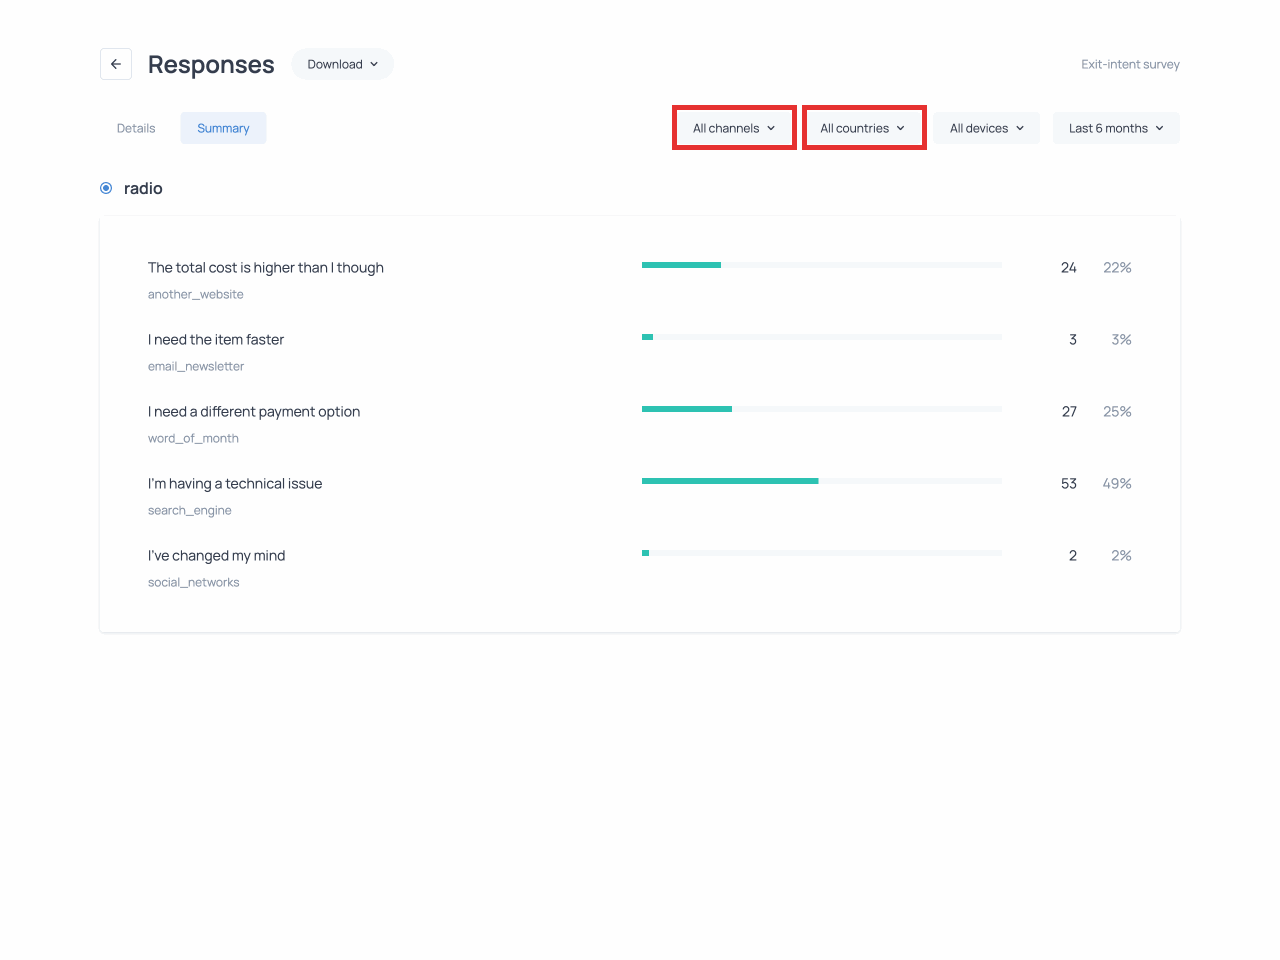Screen dimensions: 1280x960
Task: Select the Summary tab
Action: (223, 128)
